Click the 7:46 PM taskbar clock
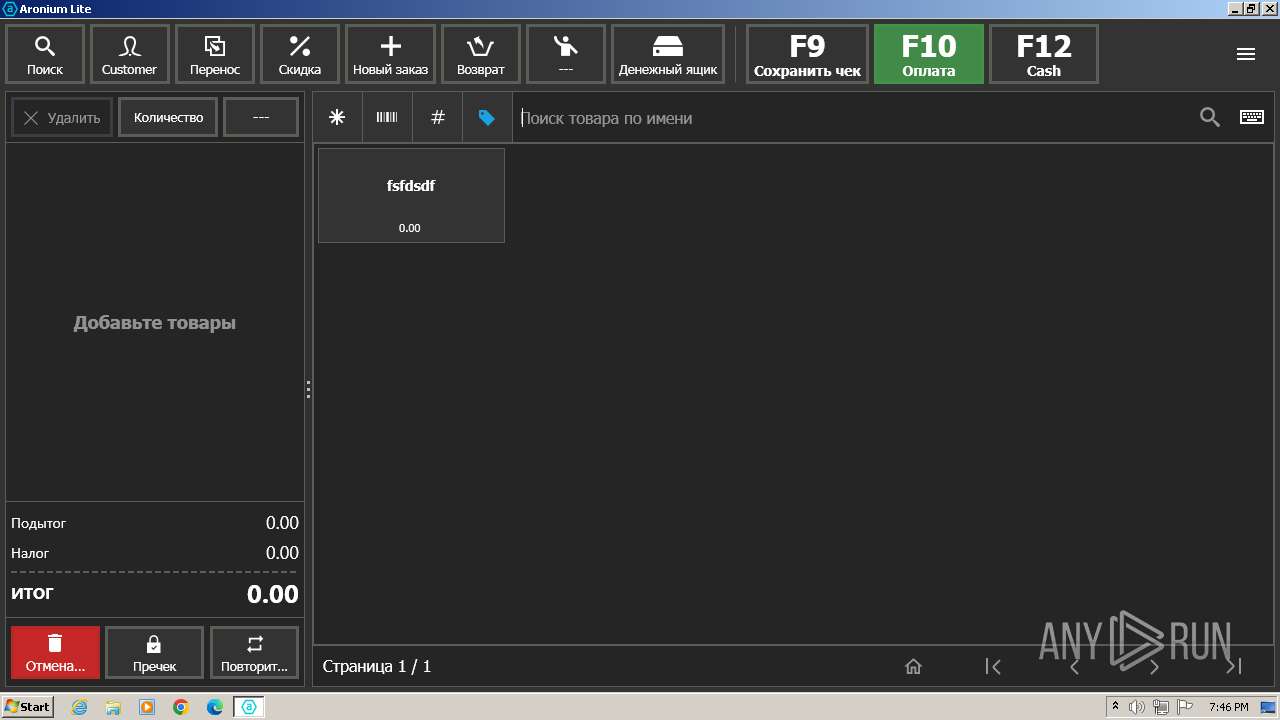 coord(1228,707)
